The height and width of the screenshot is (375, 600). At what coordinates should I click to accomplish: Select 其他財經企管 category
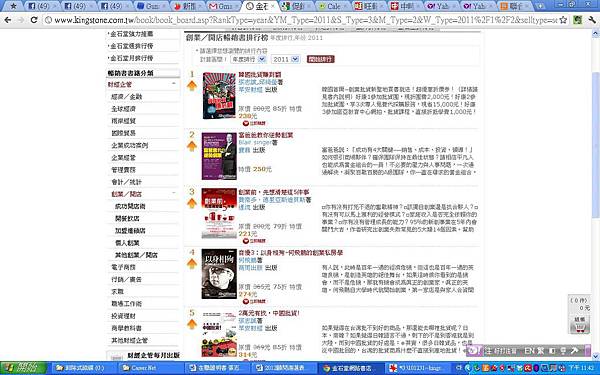[130, 341]
